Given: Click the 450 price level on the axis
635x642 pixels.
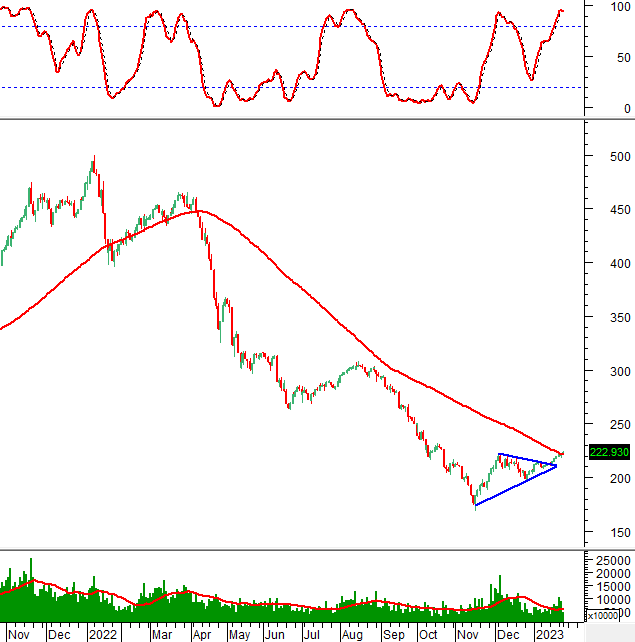Looking at the screenshot, I should click(x=620, y=210).
